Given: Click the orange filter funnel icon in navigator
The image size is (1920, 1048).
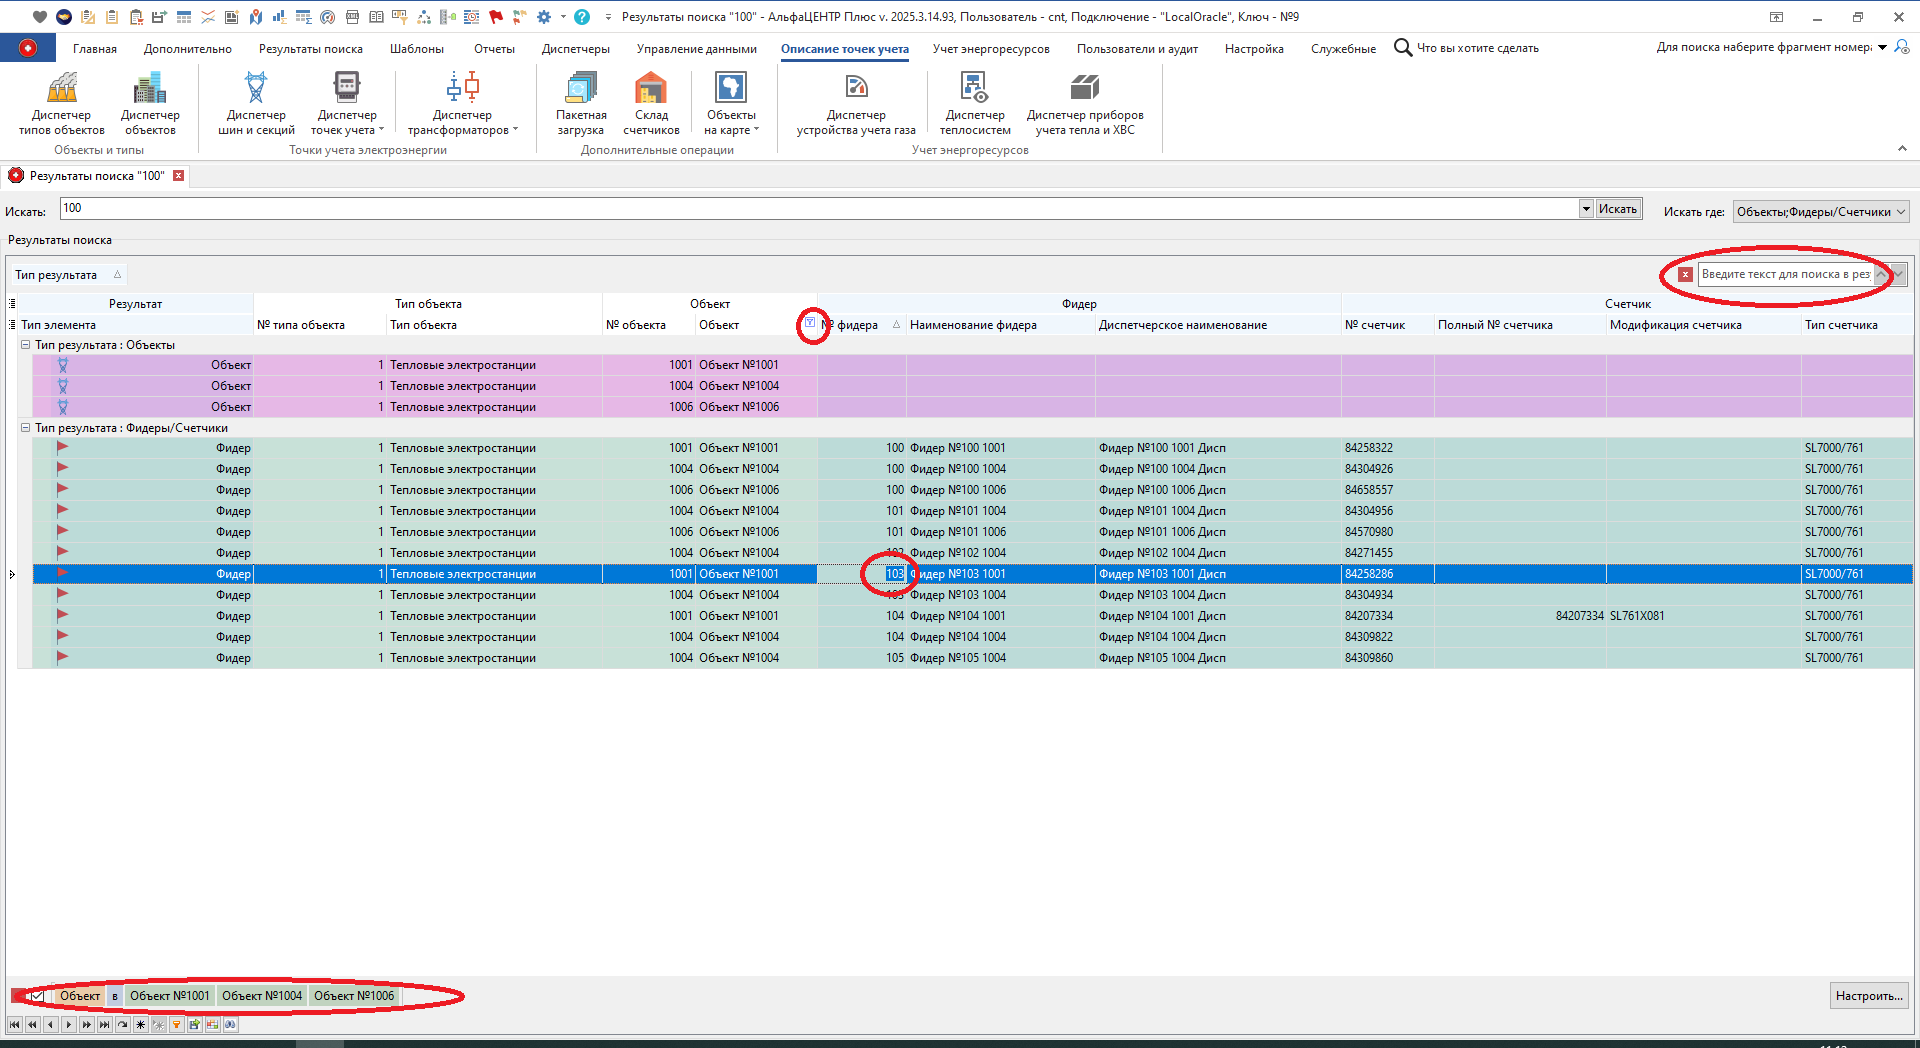Looking at the screenshot, I should point(177,1025).
